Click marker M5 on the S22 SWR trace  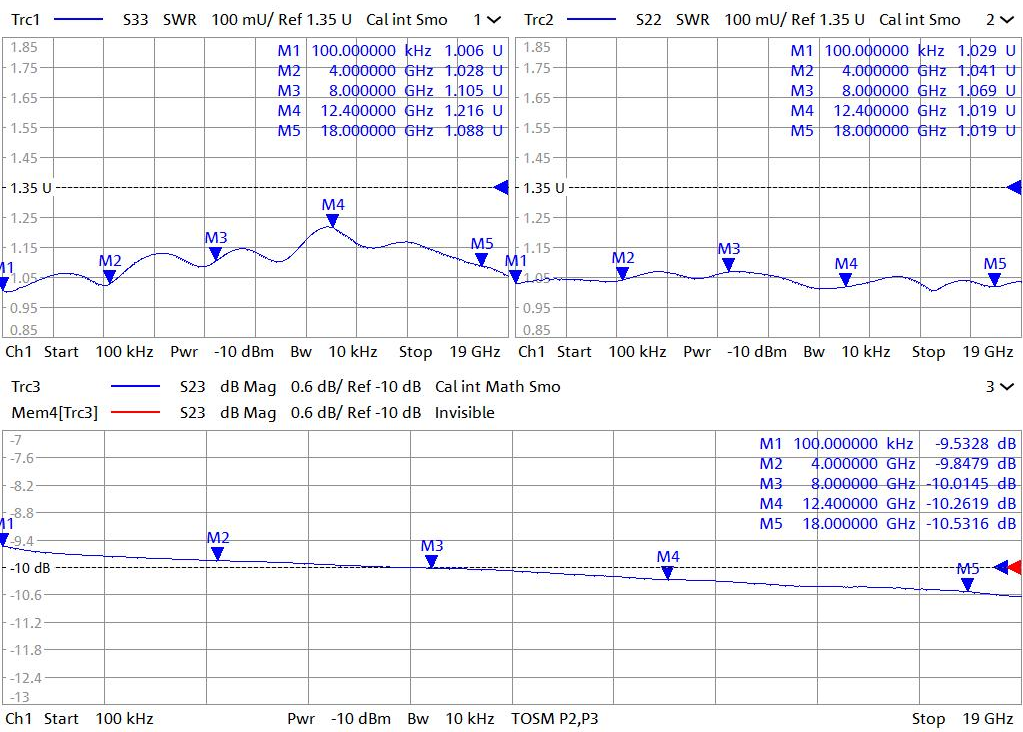(994, 279)
